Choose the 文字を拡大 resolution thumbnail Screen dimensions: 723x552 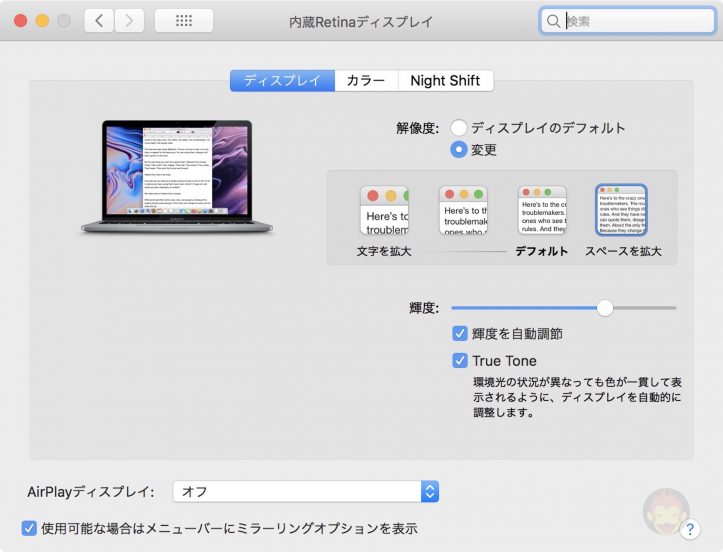pos(384,210)
